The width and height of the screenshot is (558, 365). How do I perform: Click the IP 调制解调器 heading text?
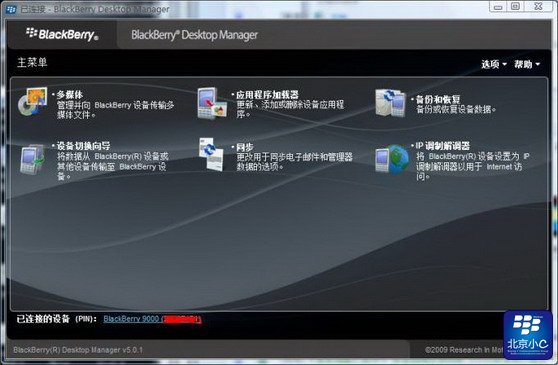point(443,146)
